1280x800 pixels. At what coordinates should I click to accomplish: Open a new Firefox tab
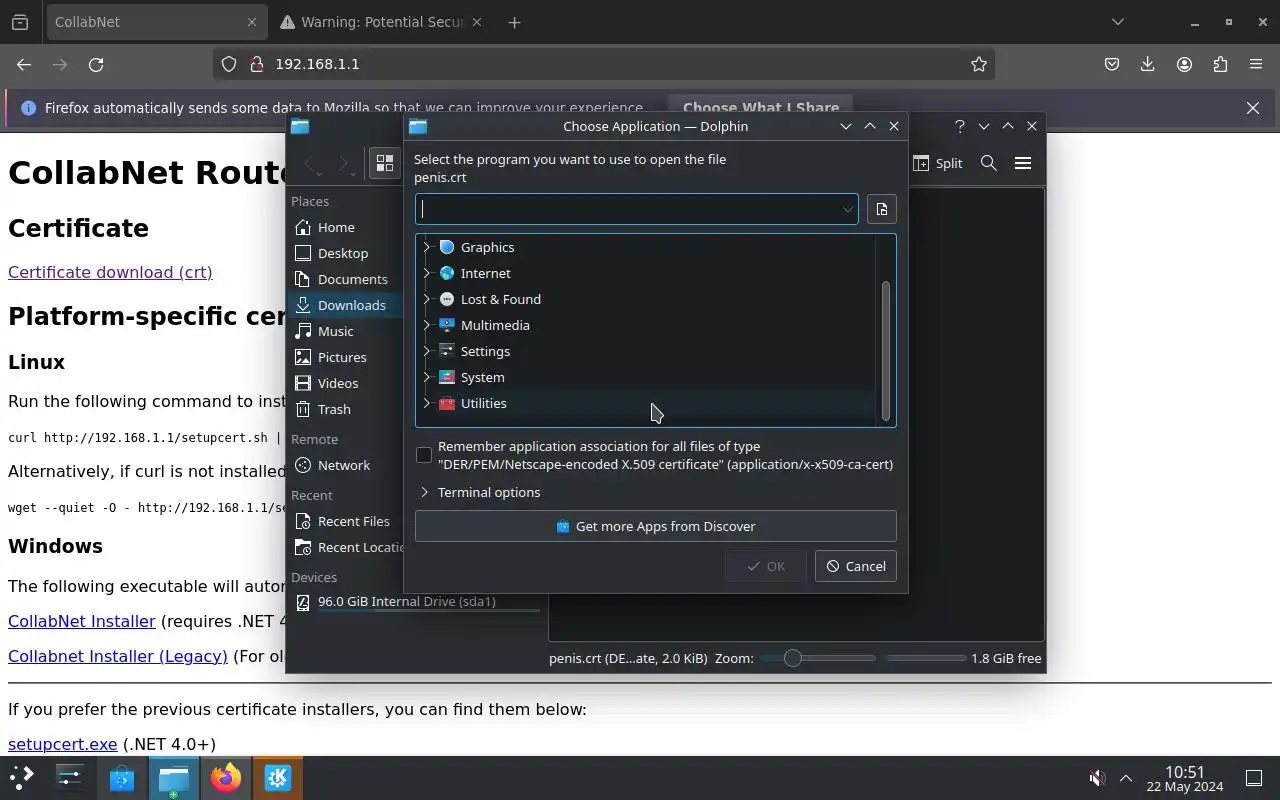pos(514,22)
